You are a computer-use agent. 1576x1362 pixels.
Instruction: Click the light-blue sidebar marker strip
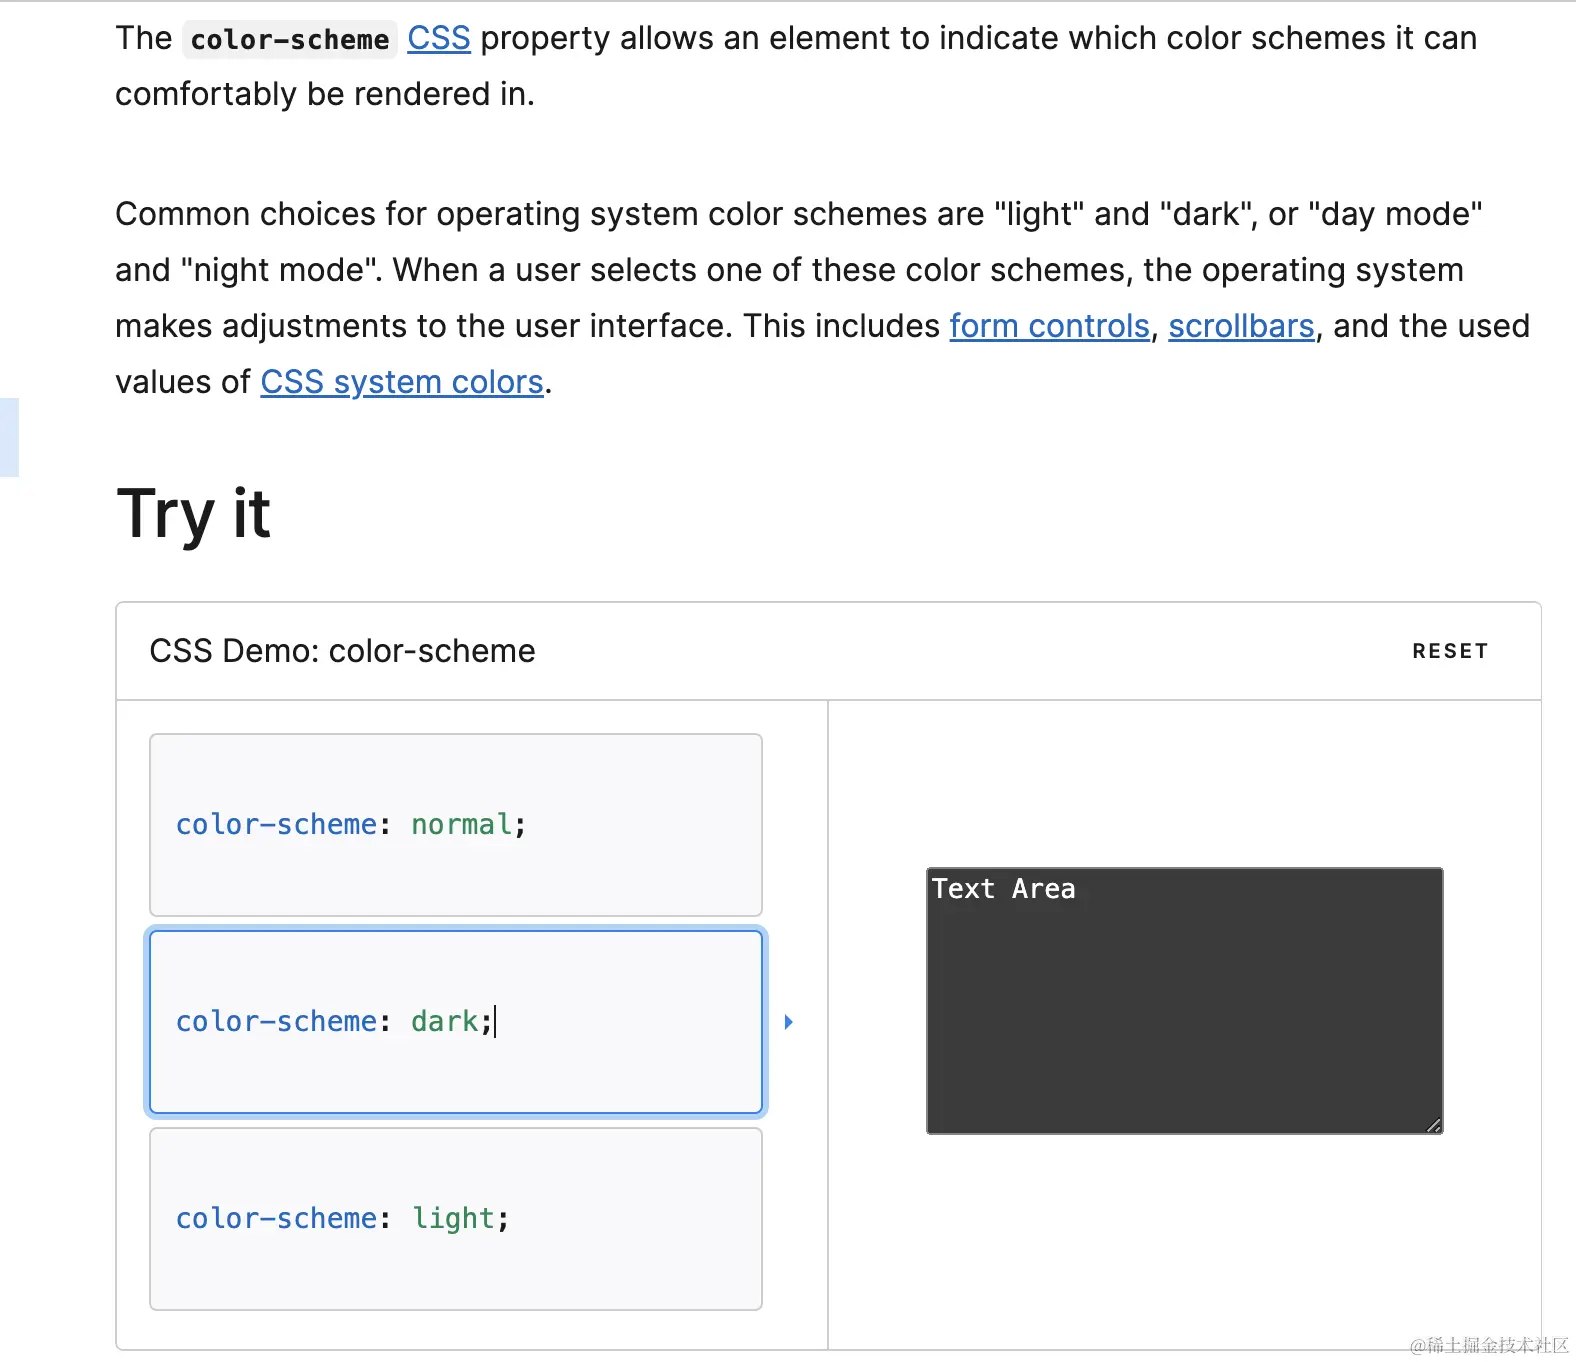pos(9,437)
